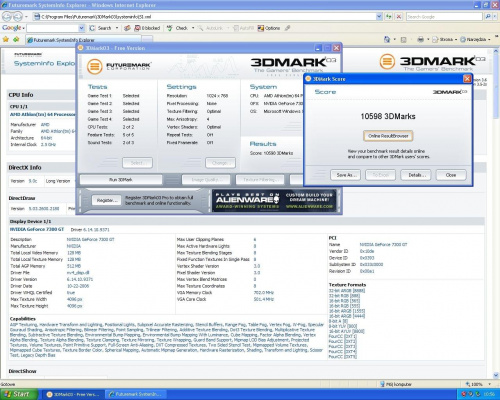Close 3DMark Score dialog with red X
Image resolution: width=500 pixels, height=400 pixels.
click(x=467, y=79)
